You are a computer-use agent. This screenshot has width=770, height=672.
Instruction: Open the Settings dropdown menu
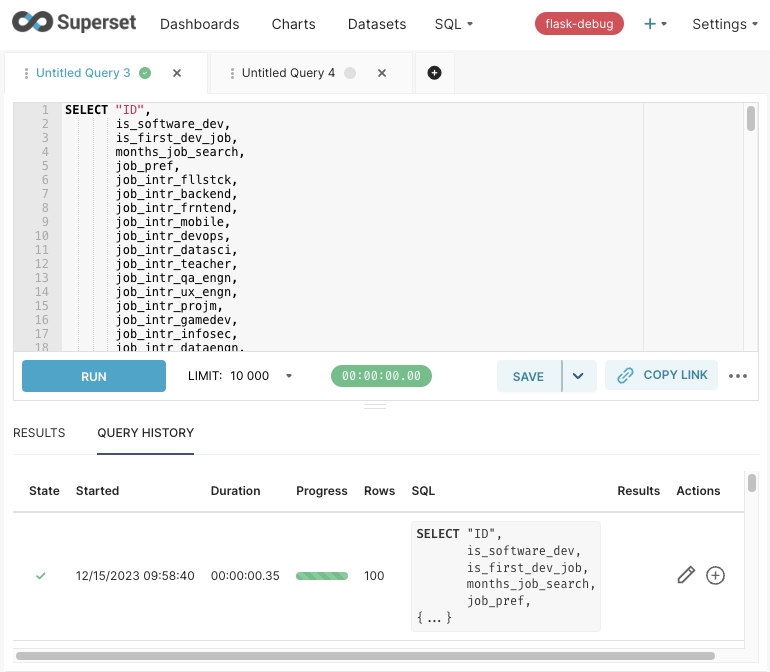coord(725,24)
